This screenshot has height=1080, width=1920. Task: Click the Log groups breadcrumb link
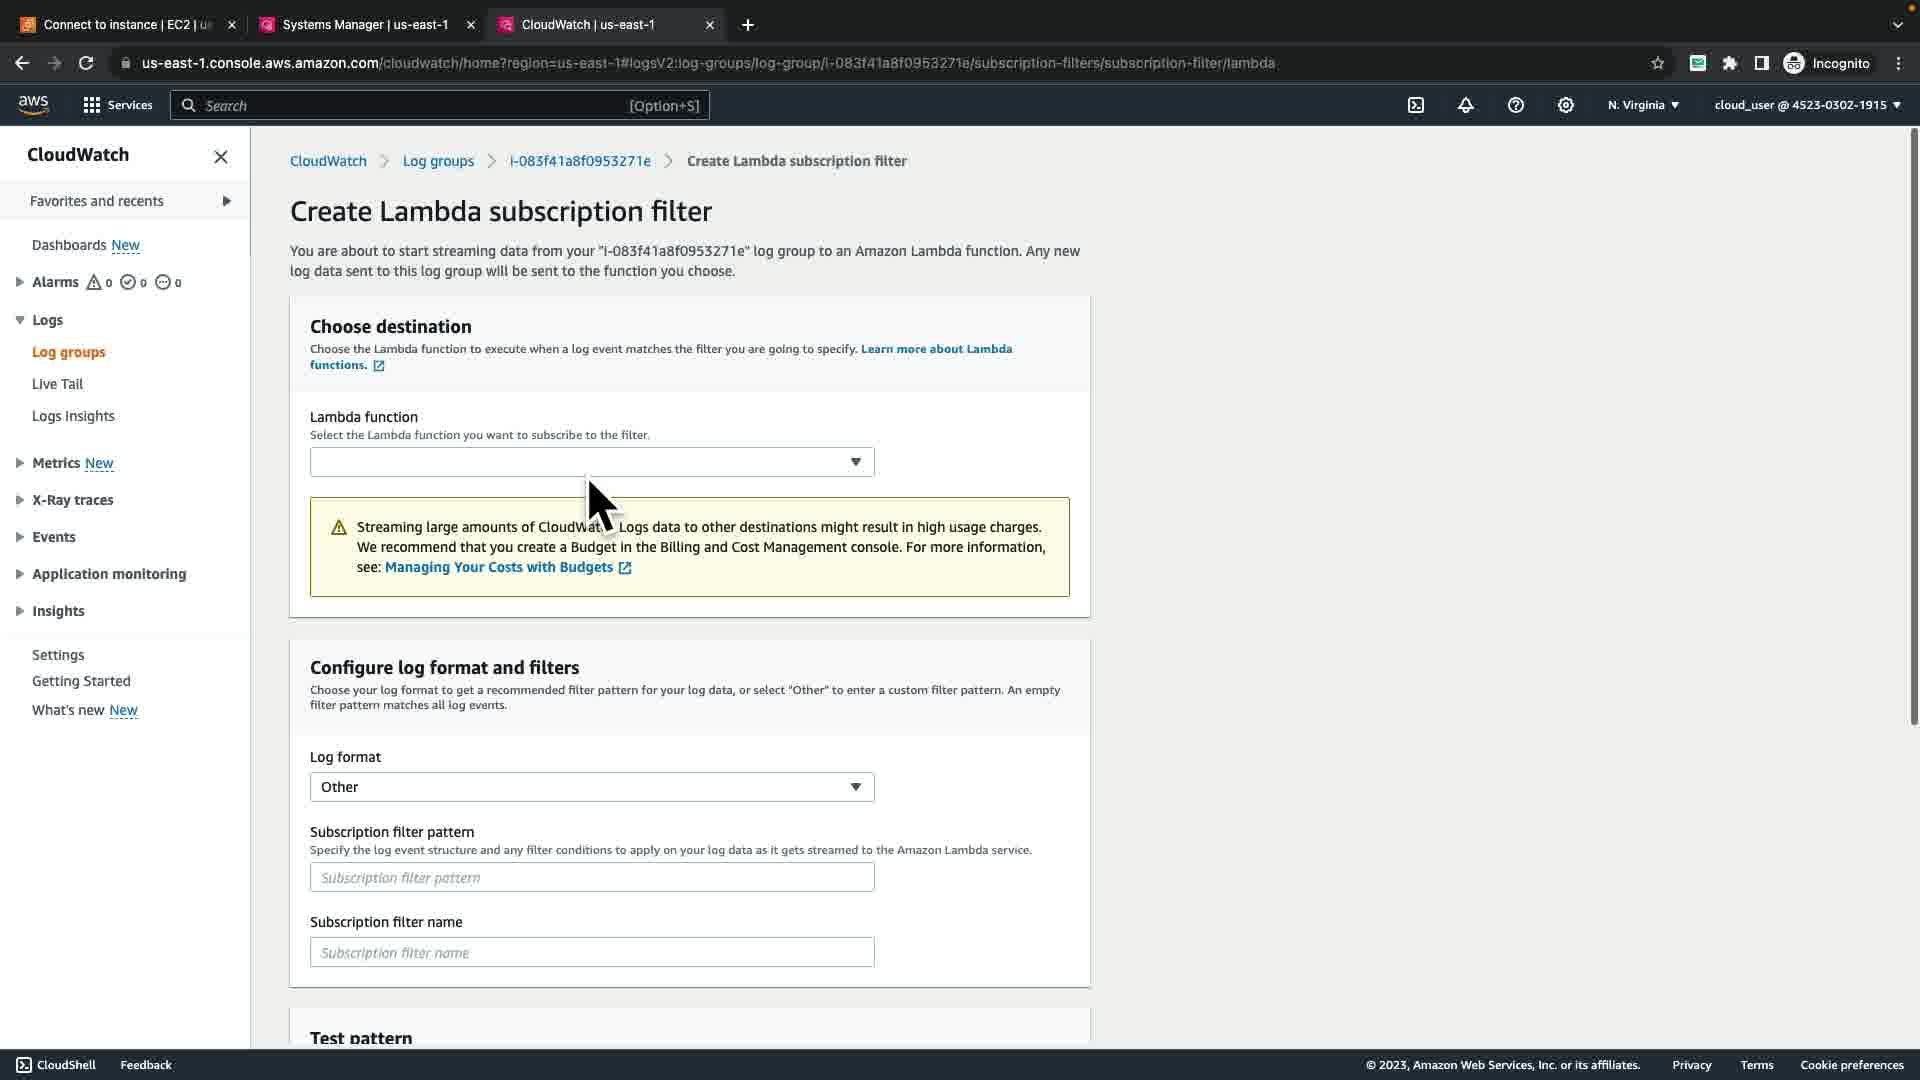[x=438, y=161]
